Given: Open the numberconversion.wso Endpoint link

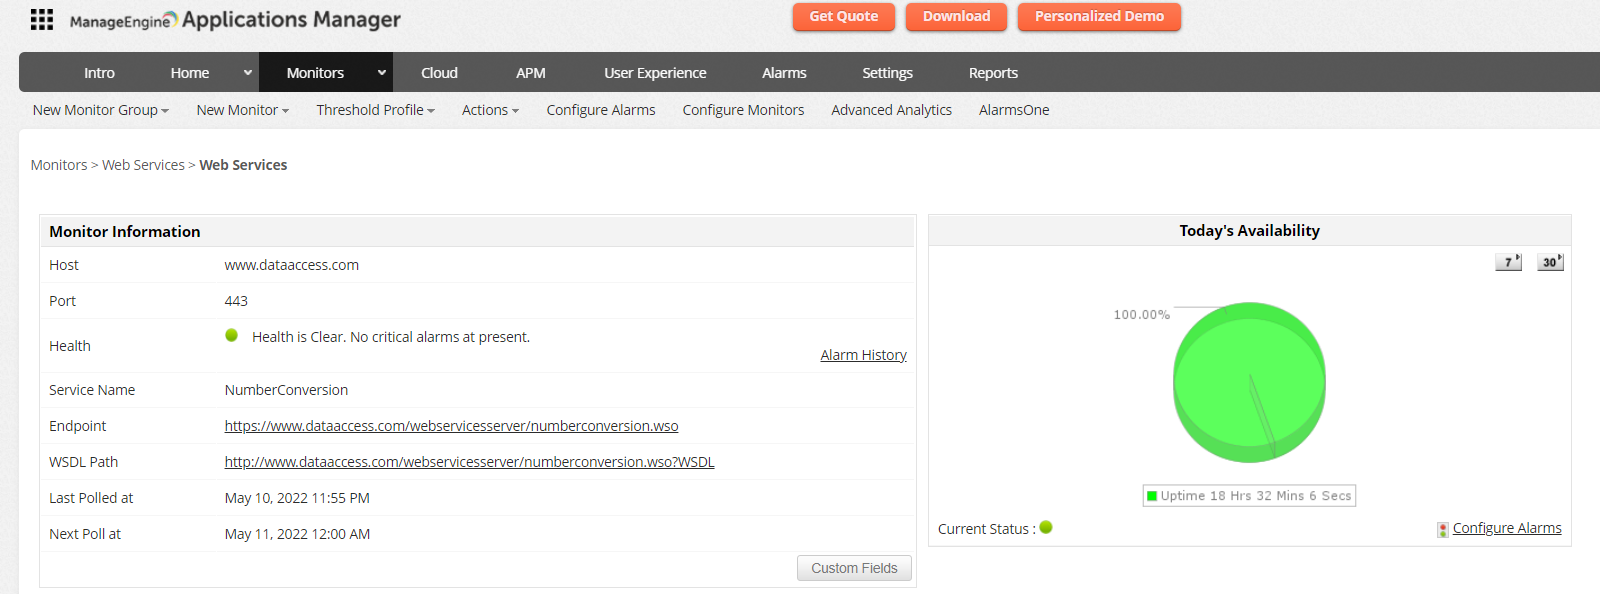Looking at the screenshot, I should click(x=451, y=426).
